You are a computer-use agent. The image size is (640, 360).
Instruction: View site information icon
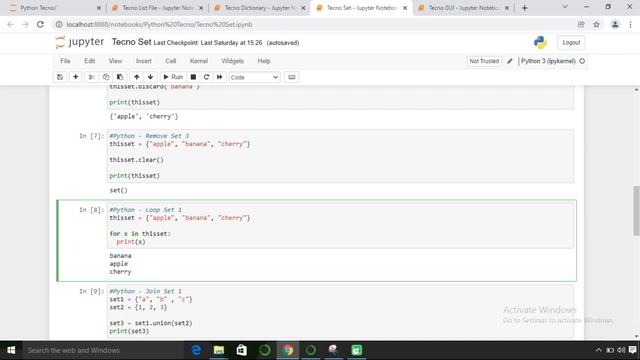(x=59, y=24)
